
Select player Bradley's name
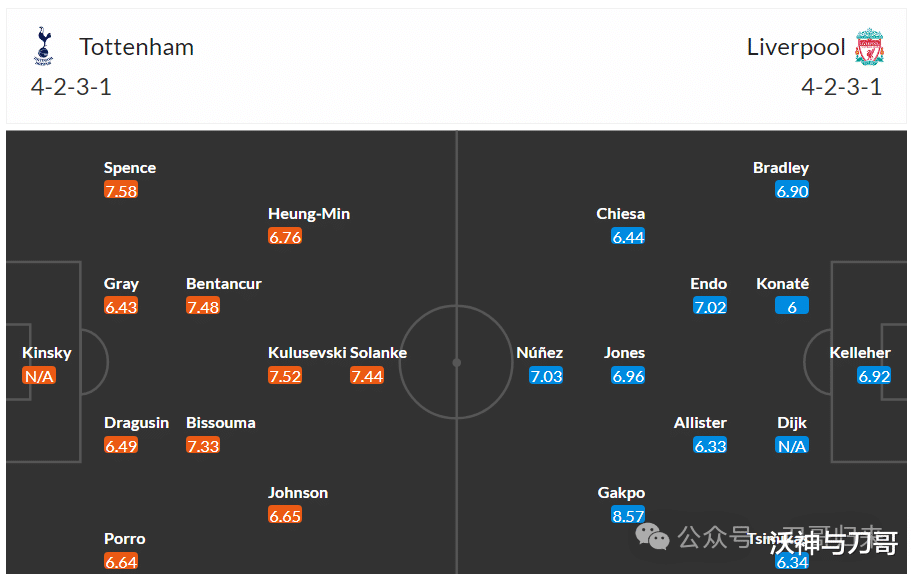[x=781, y=168]
